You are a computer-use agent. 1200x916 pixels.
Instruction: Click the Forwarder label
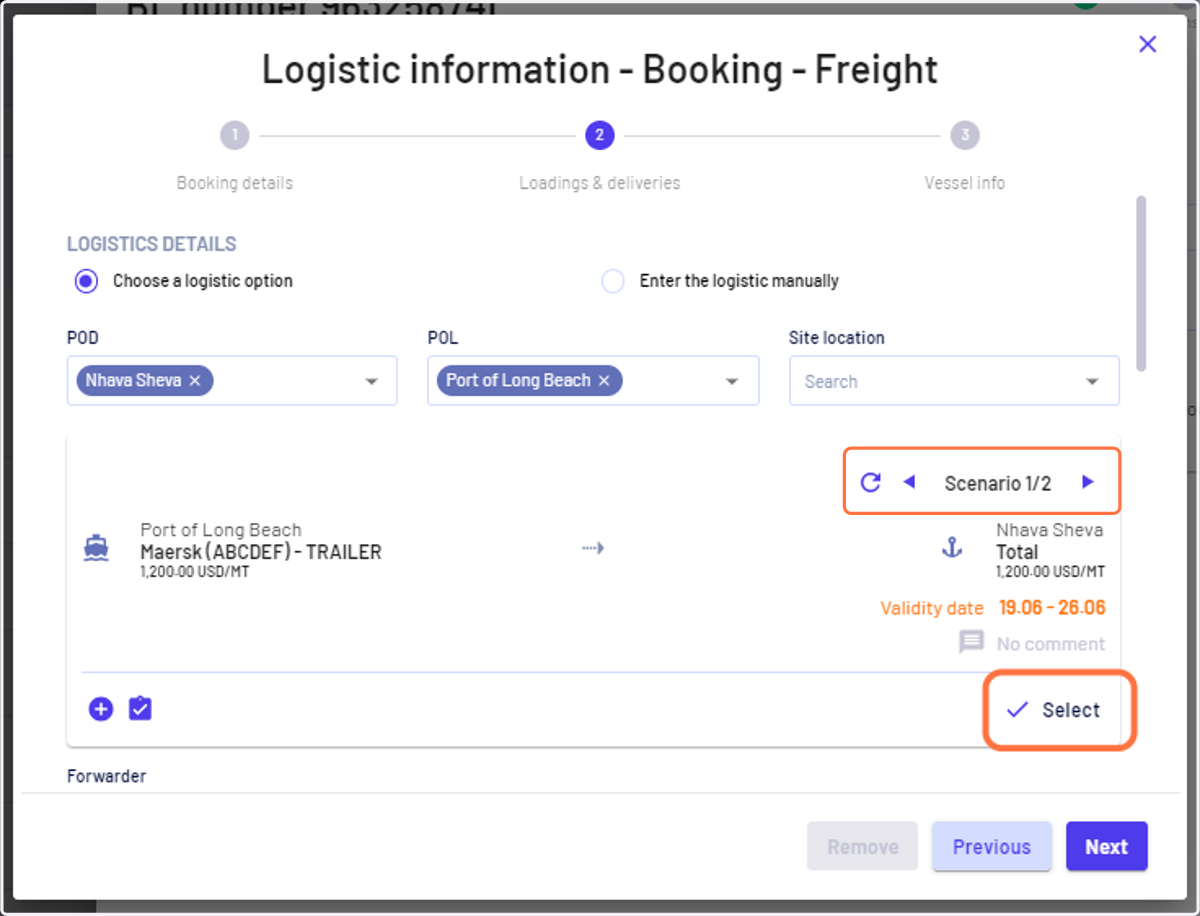107,776
